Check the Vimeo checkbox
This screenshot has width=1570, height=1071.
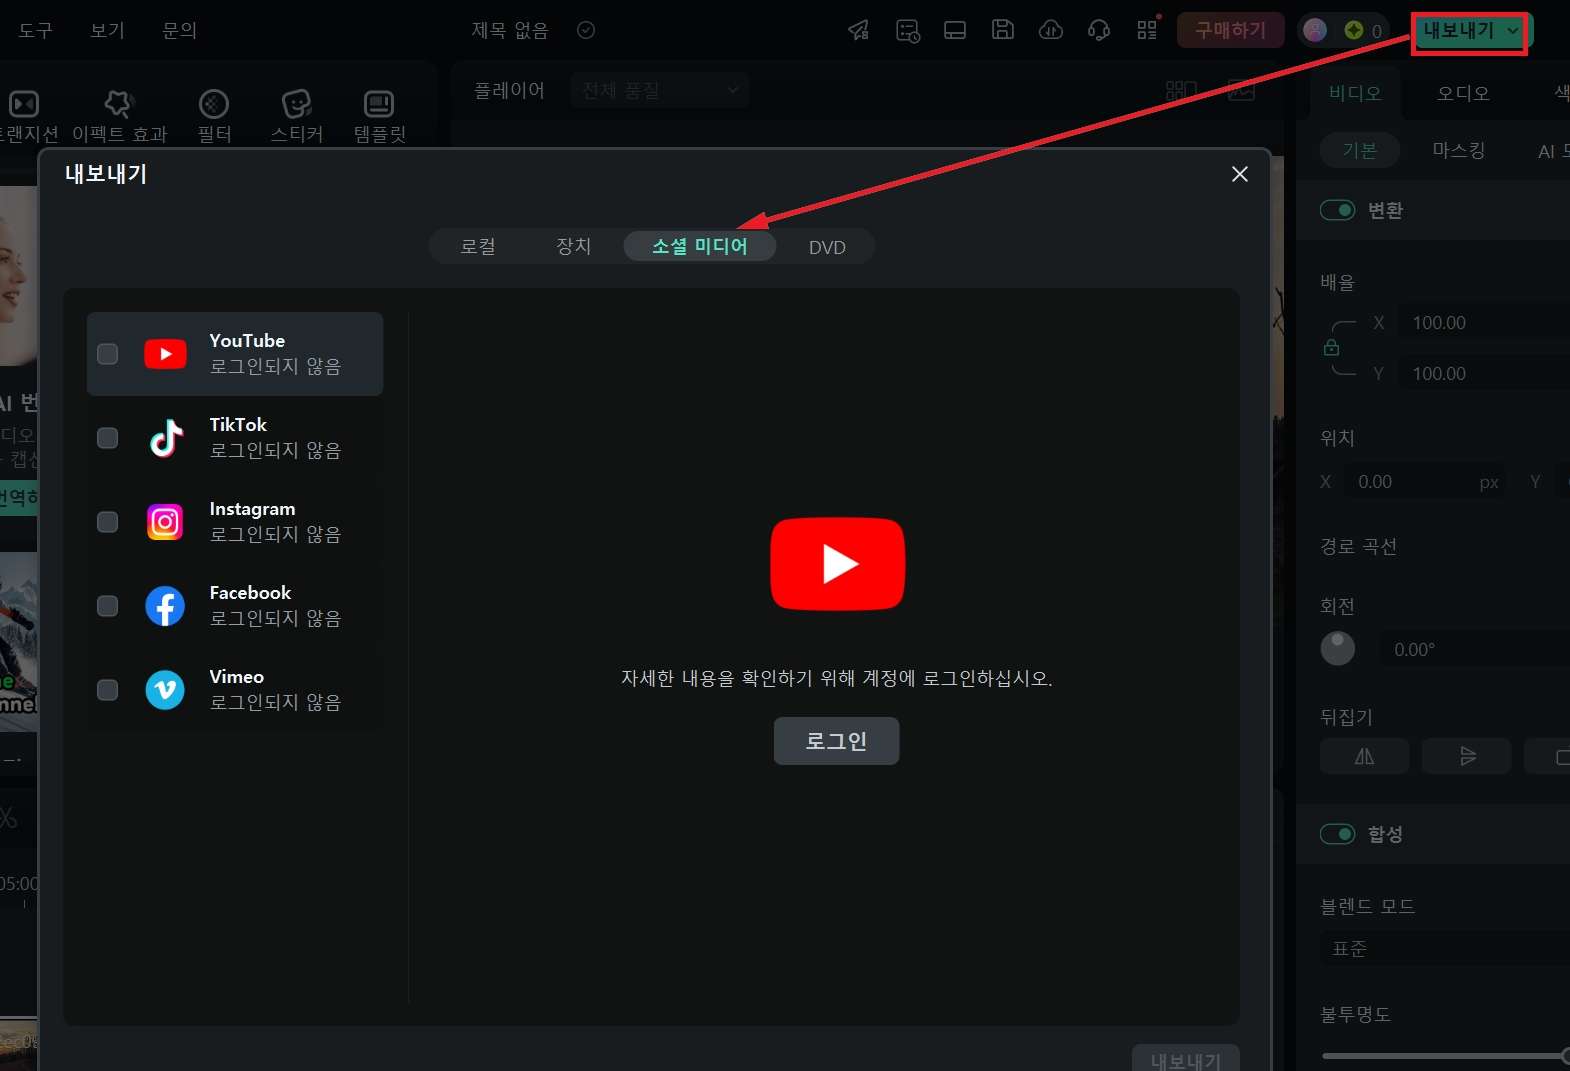[107, 690]
